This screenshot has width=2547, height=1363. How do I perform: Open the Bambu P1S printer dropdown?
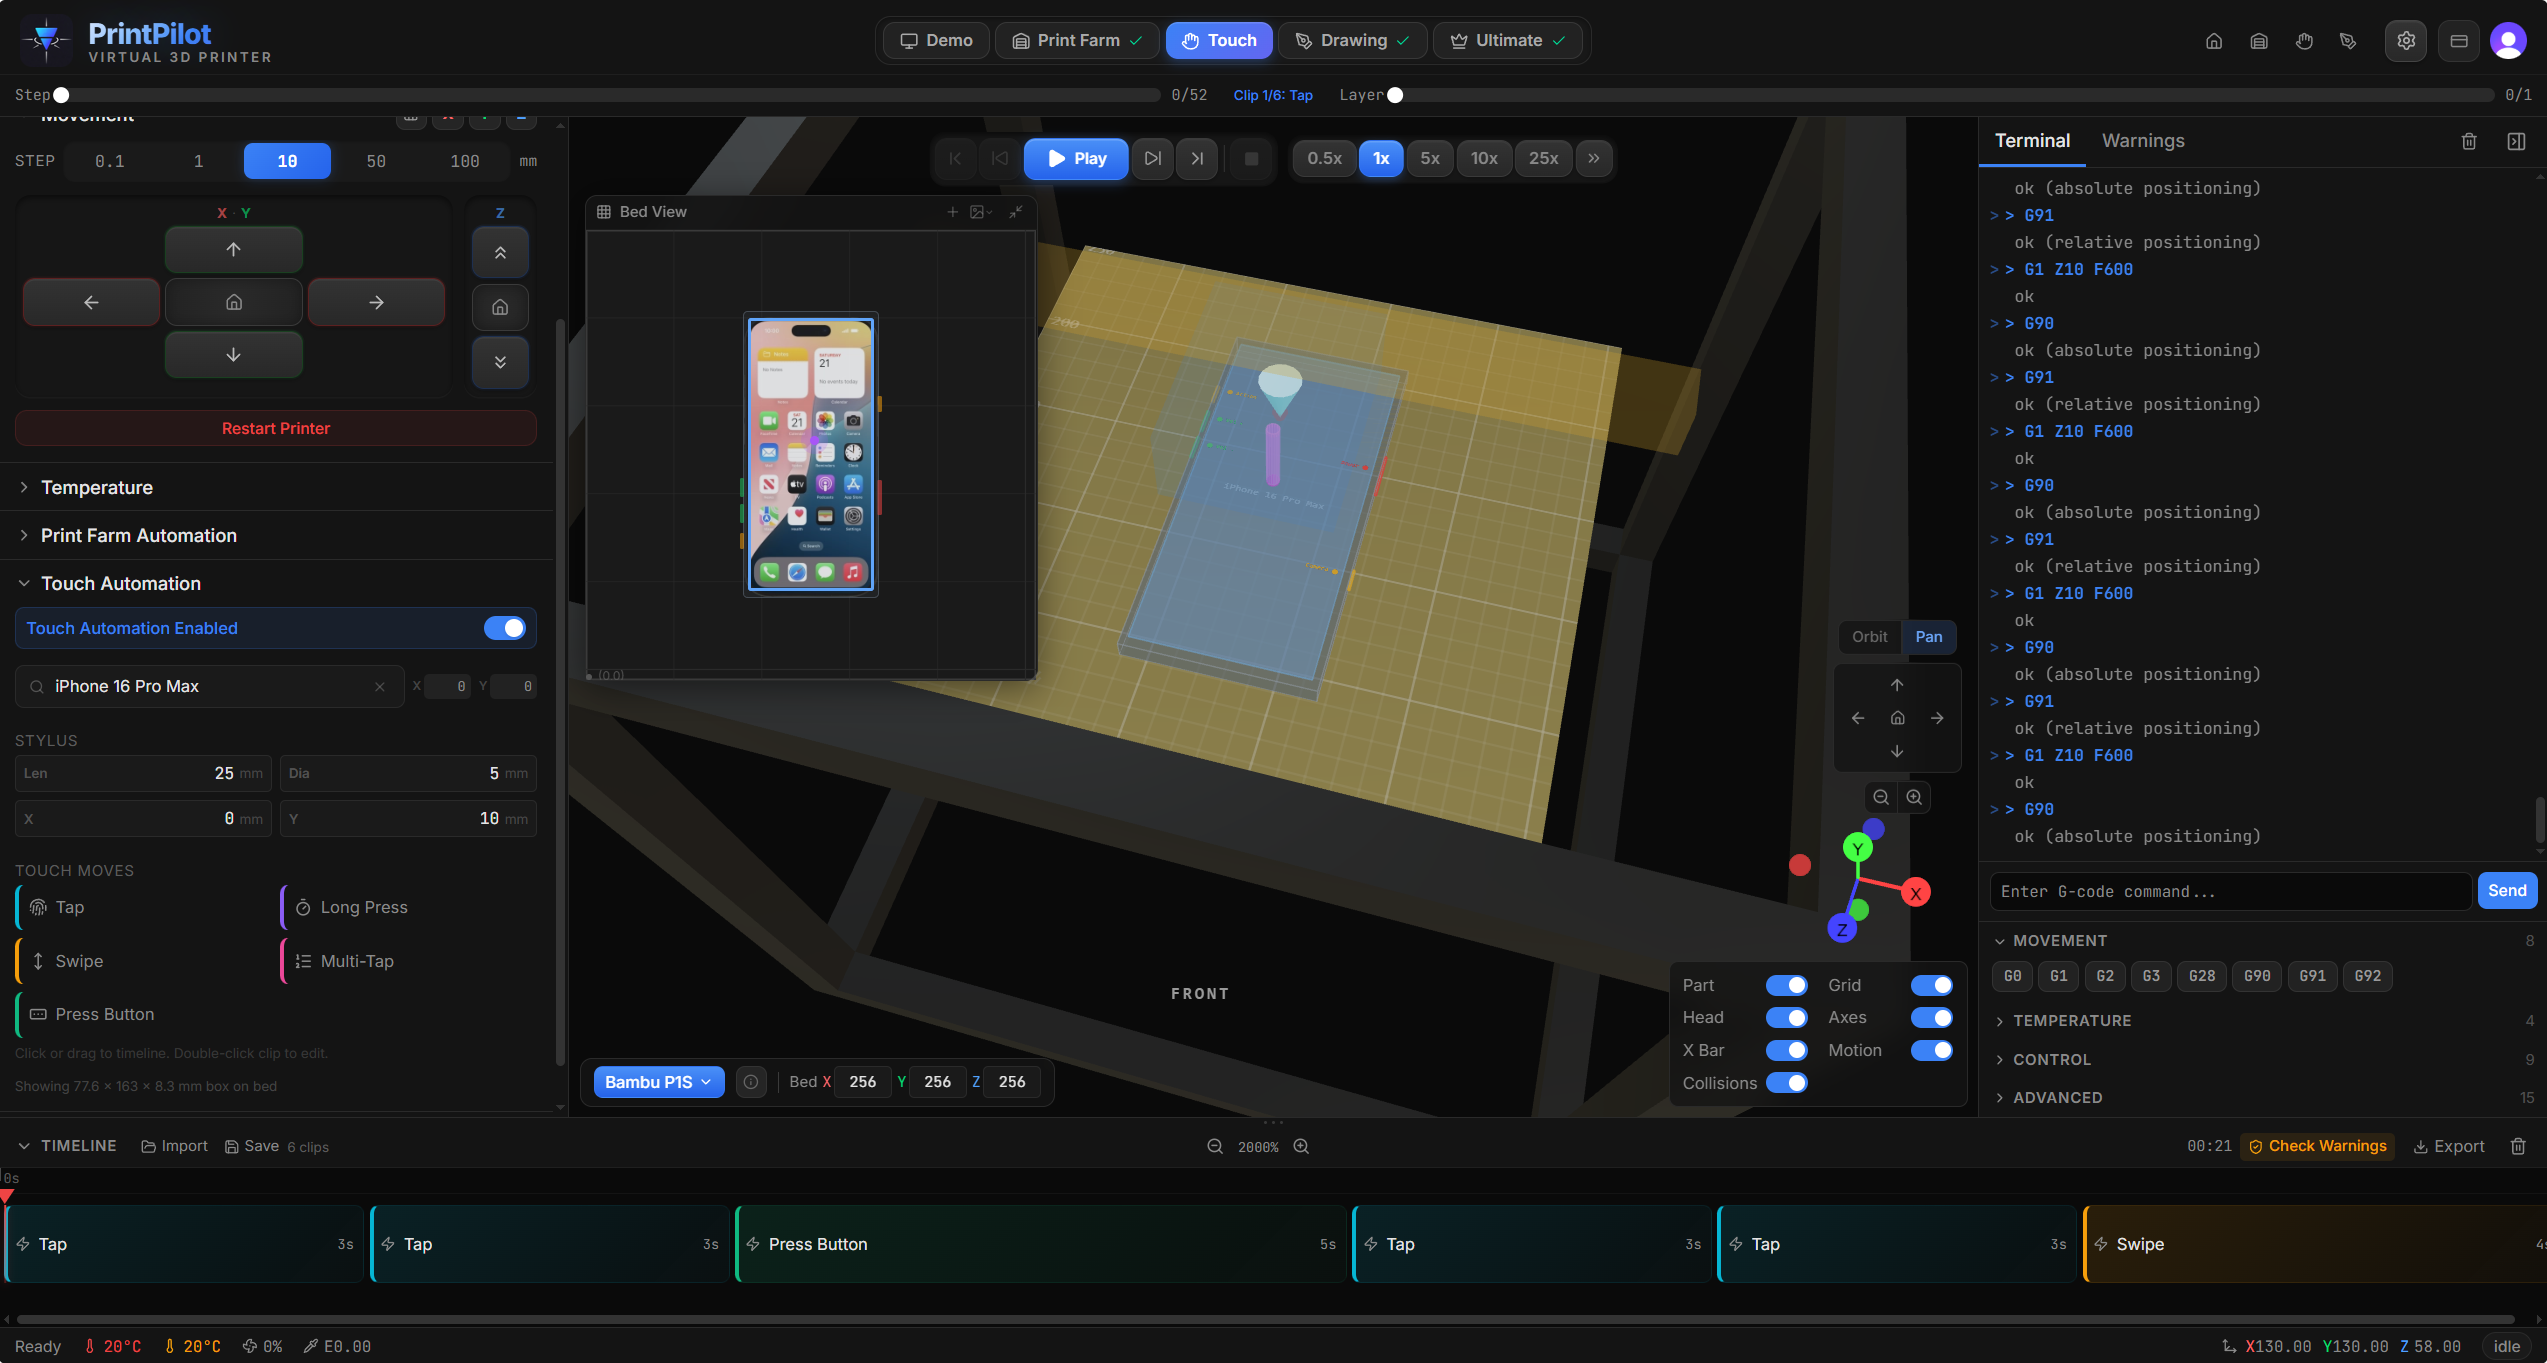pos(658,1081)
